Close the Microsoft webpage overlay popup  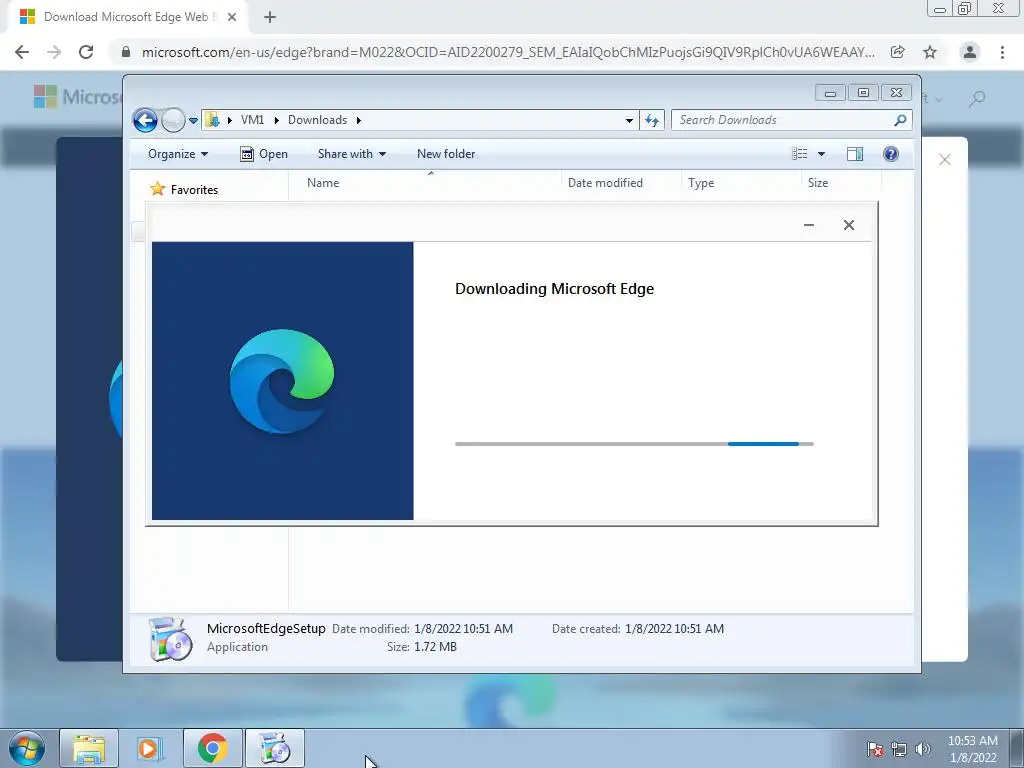944,160
